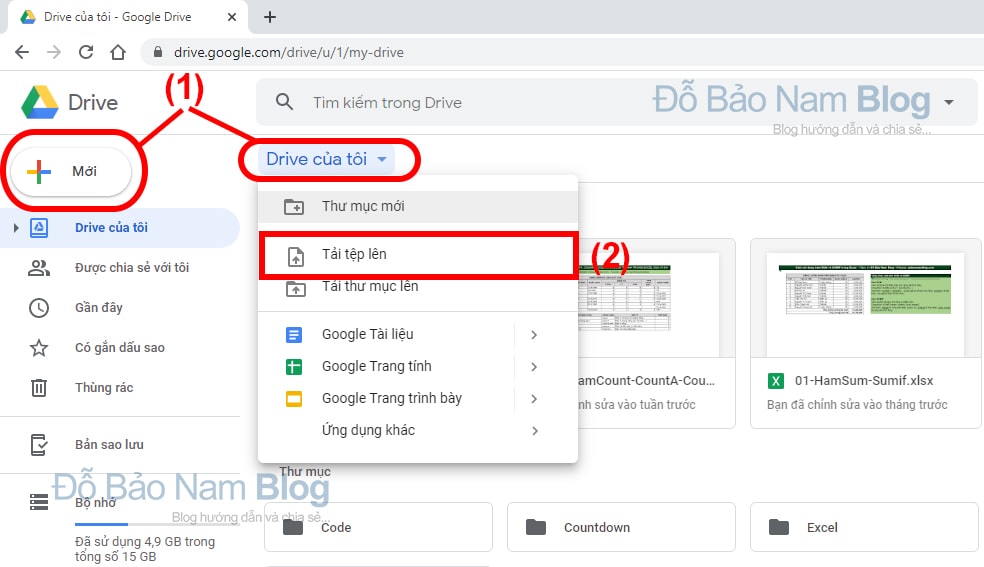The width and height of the screenshot is (984, 567).
Task: Click Đã sử dụng 4,9 GB storage text
Action: pos(144,549)
